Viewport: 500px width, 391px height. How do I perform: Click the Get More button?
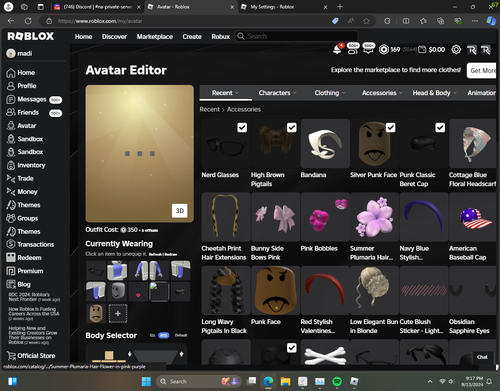coord(482,70)
